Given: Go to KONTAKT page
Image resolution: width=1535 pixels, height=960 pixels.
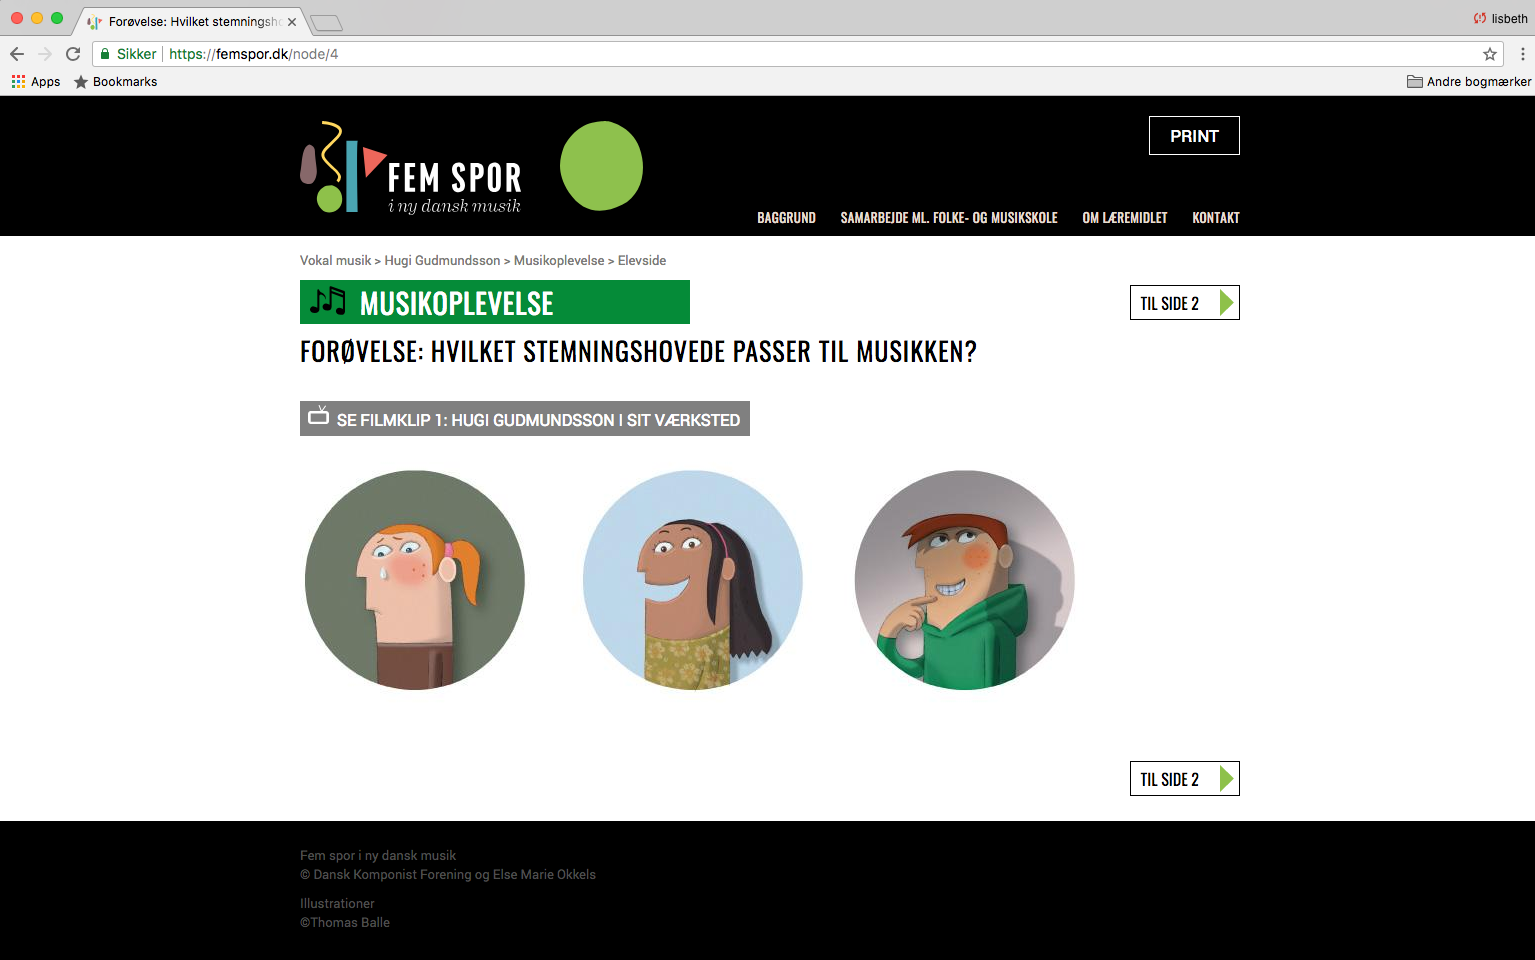Looking at the screenshot, I should pos(1216,218).
